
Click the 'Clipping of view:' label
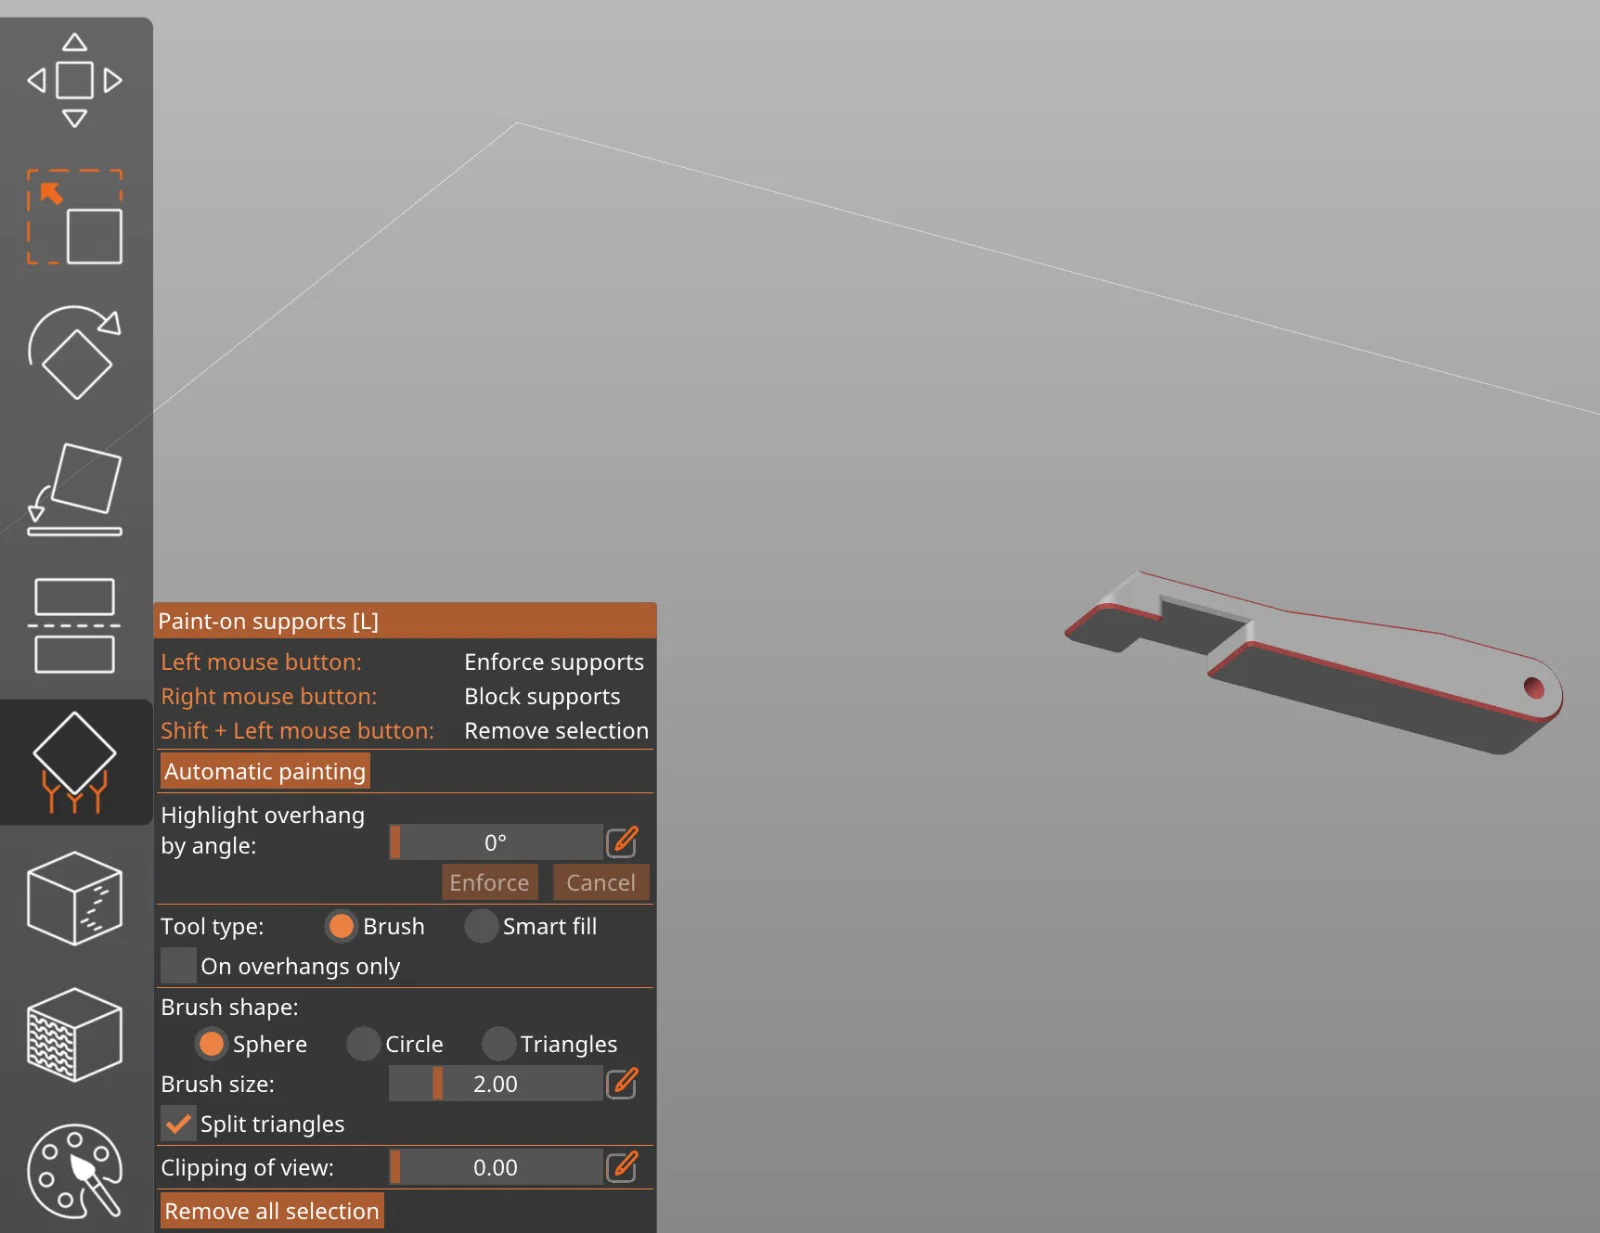click(247, 1167)
